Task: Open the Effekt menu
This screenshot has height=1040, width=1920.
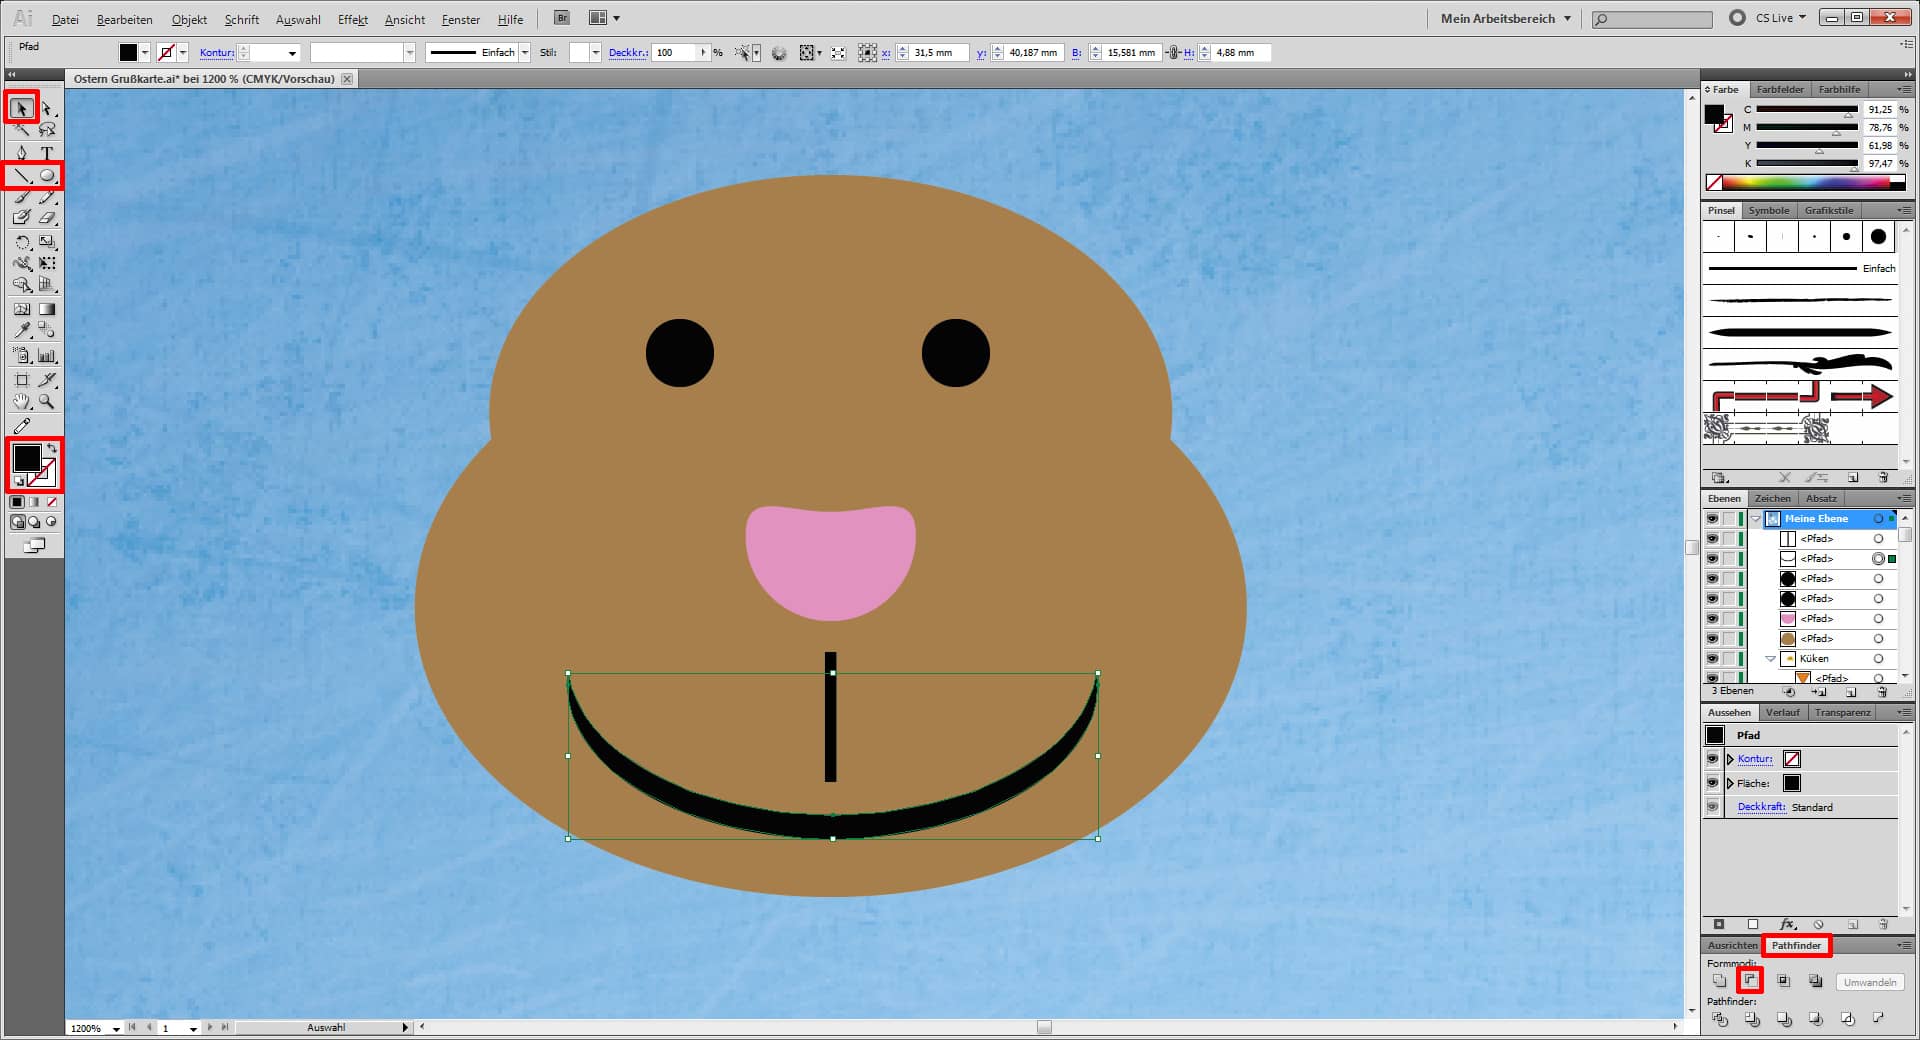Action: coord(352,19)
